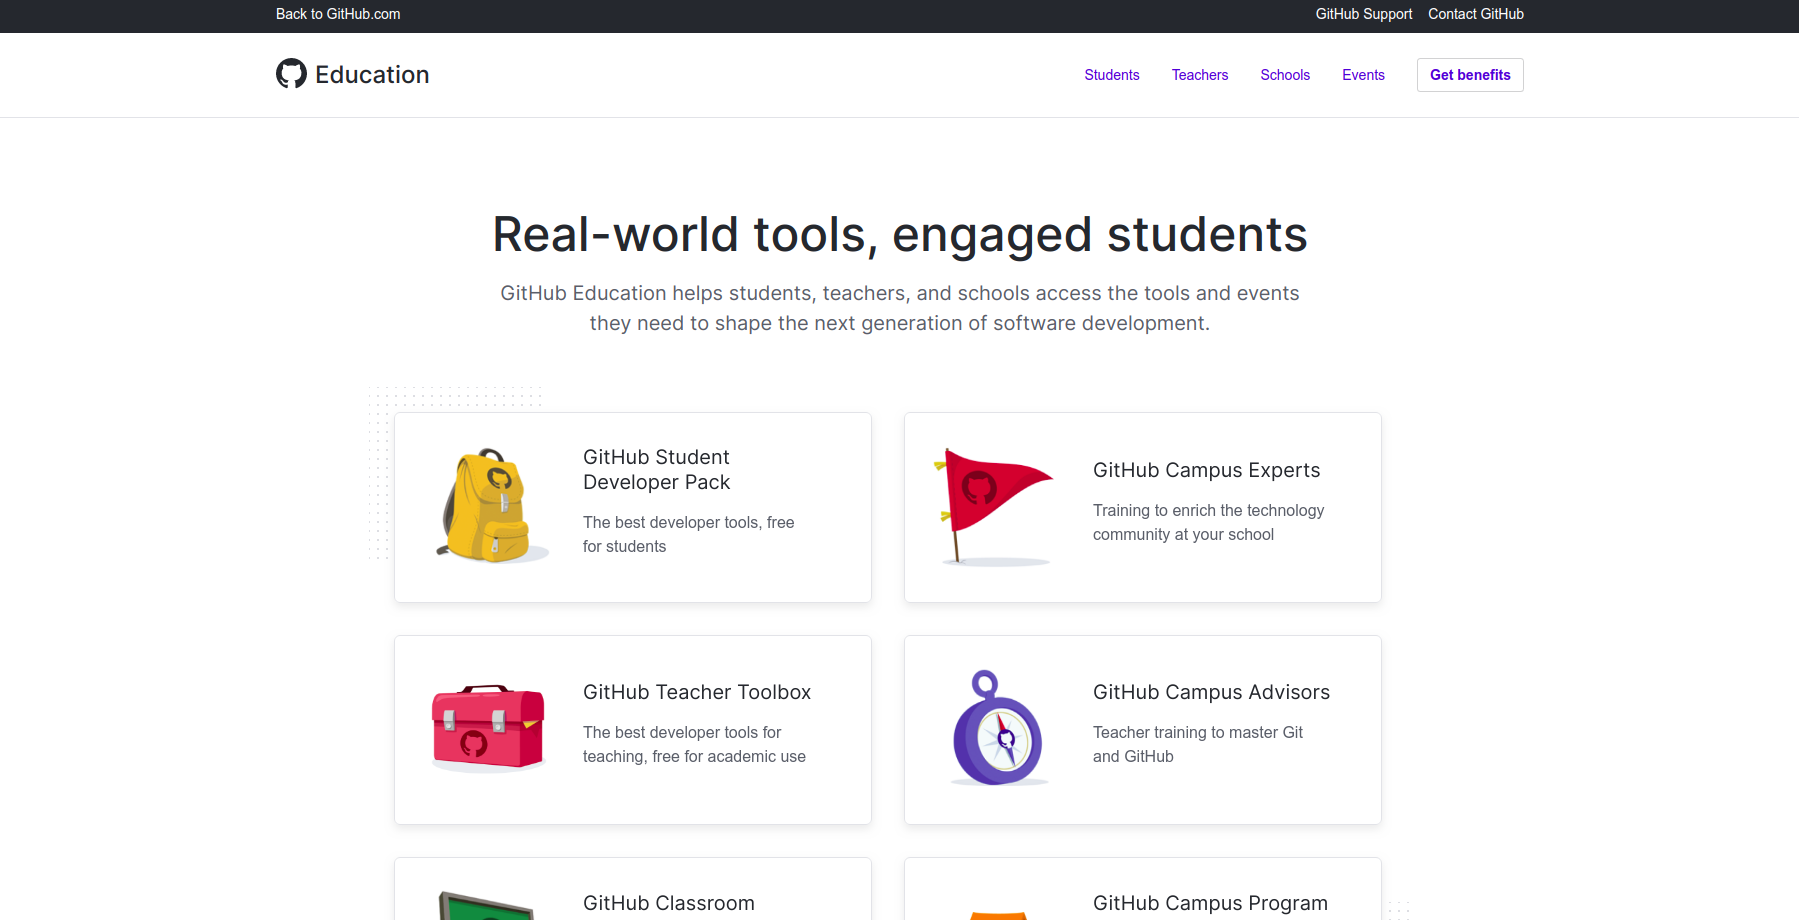Switch to the Events section

tap(1363, 75)
